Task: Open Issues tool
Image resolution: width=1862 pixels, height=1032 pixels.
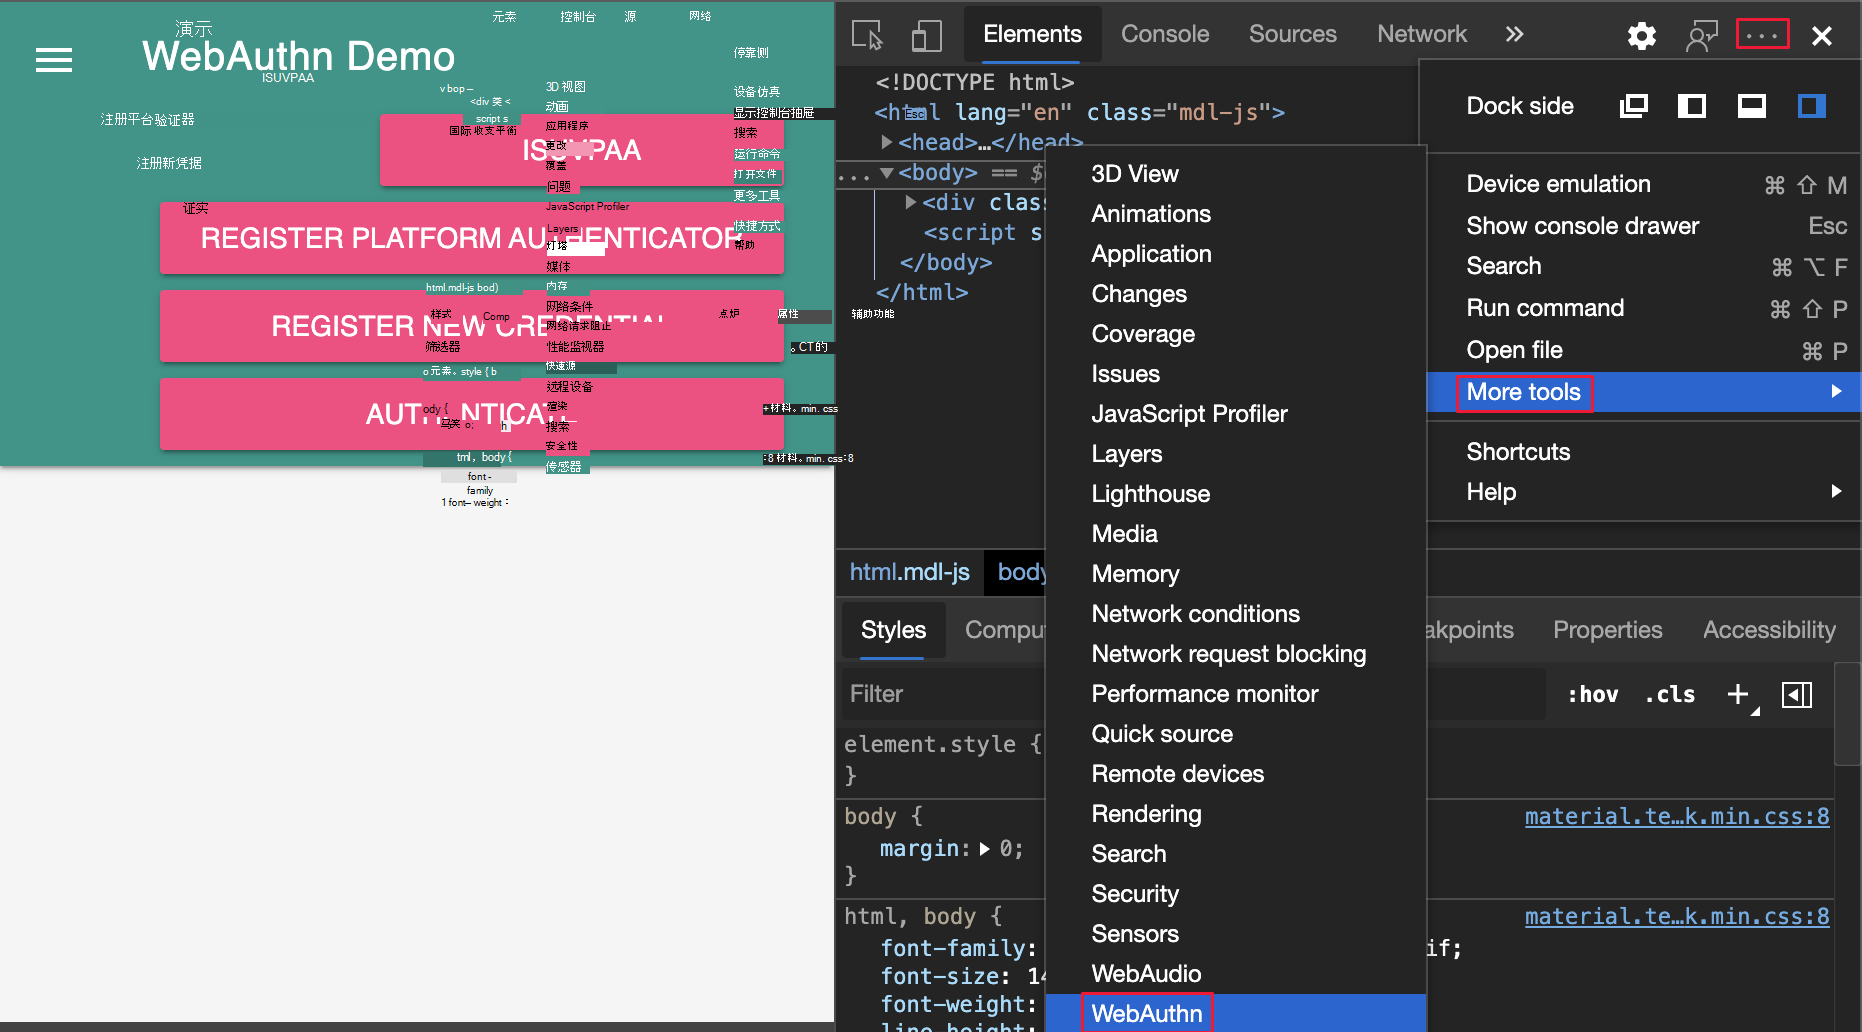Action: coord(1235,374)
